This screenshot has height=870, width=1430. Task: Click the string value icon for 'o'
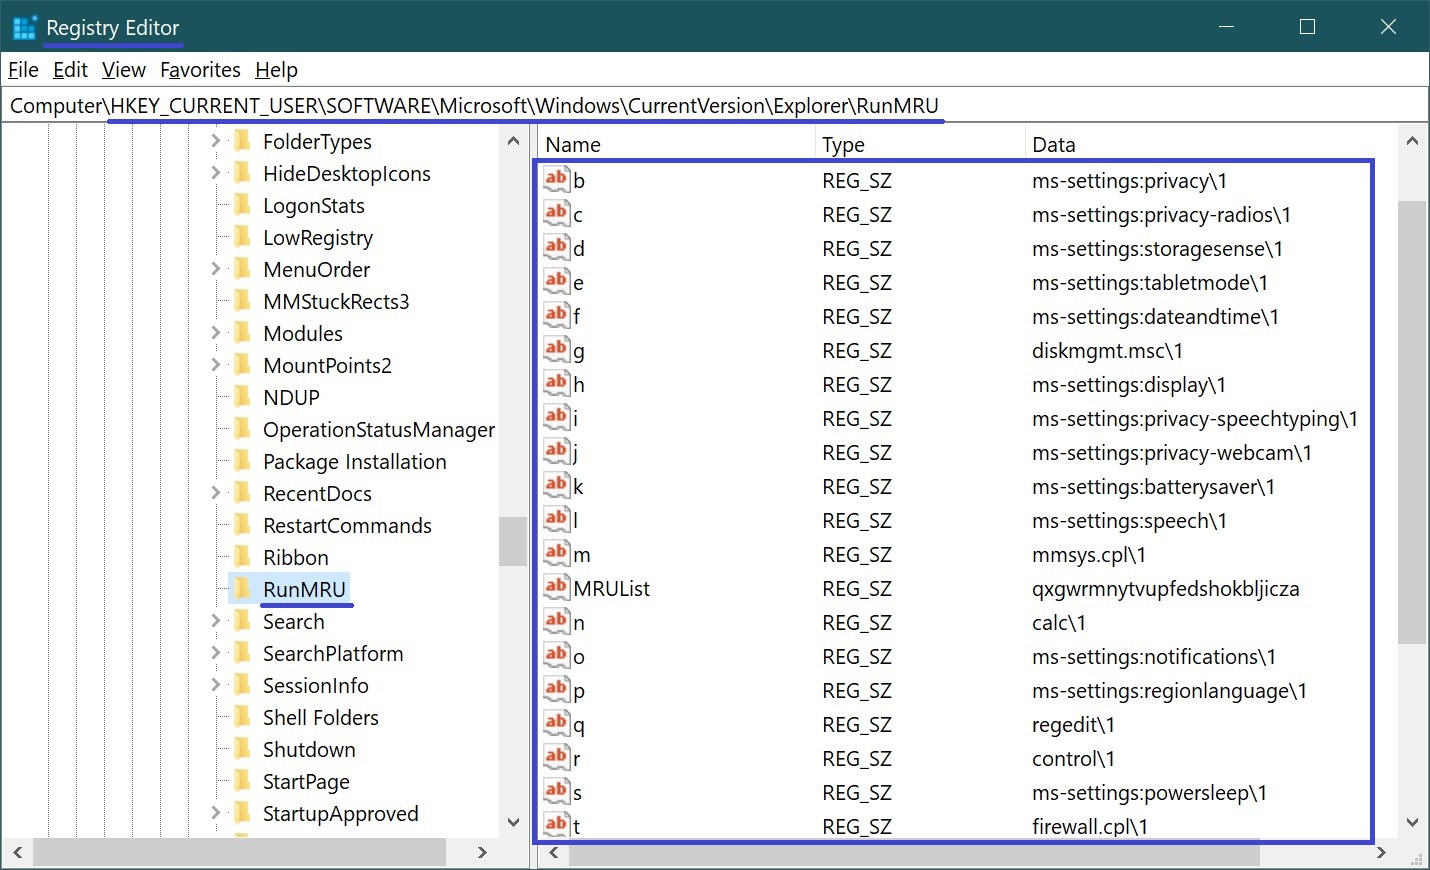(x=557, y=656)
